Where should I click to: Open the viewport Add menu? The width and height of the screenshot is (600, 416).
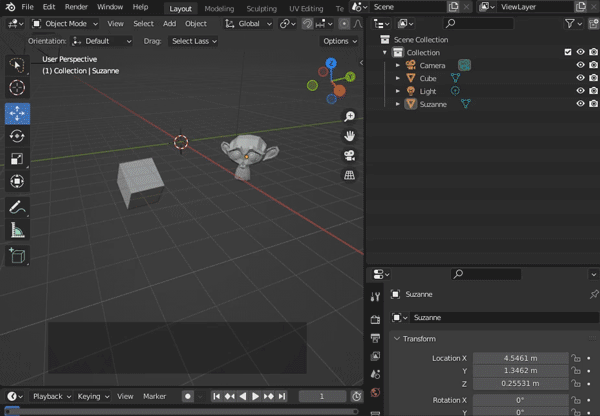point(170,24)
